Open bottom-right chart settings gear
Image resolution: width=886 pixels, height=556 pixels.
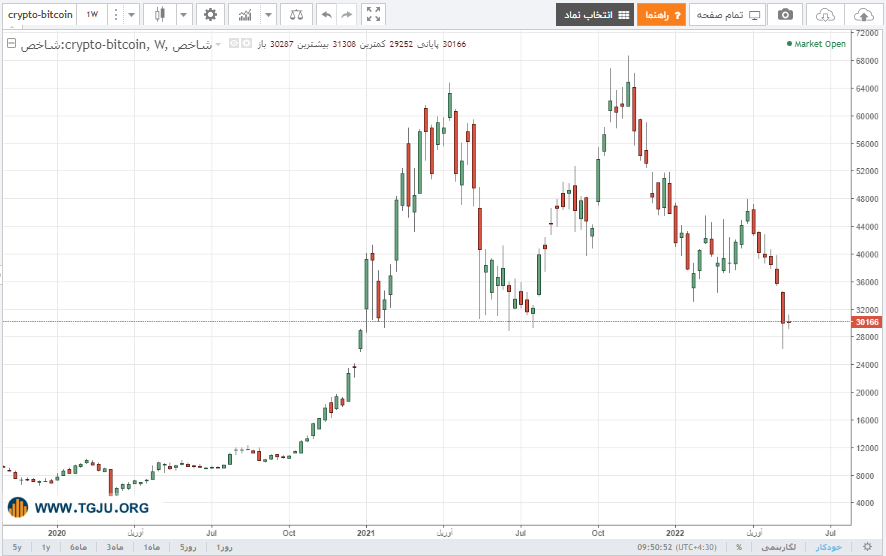click(x=867, y=546)
